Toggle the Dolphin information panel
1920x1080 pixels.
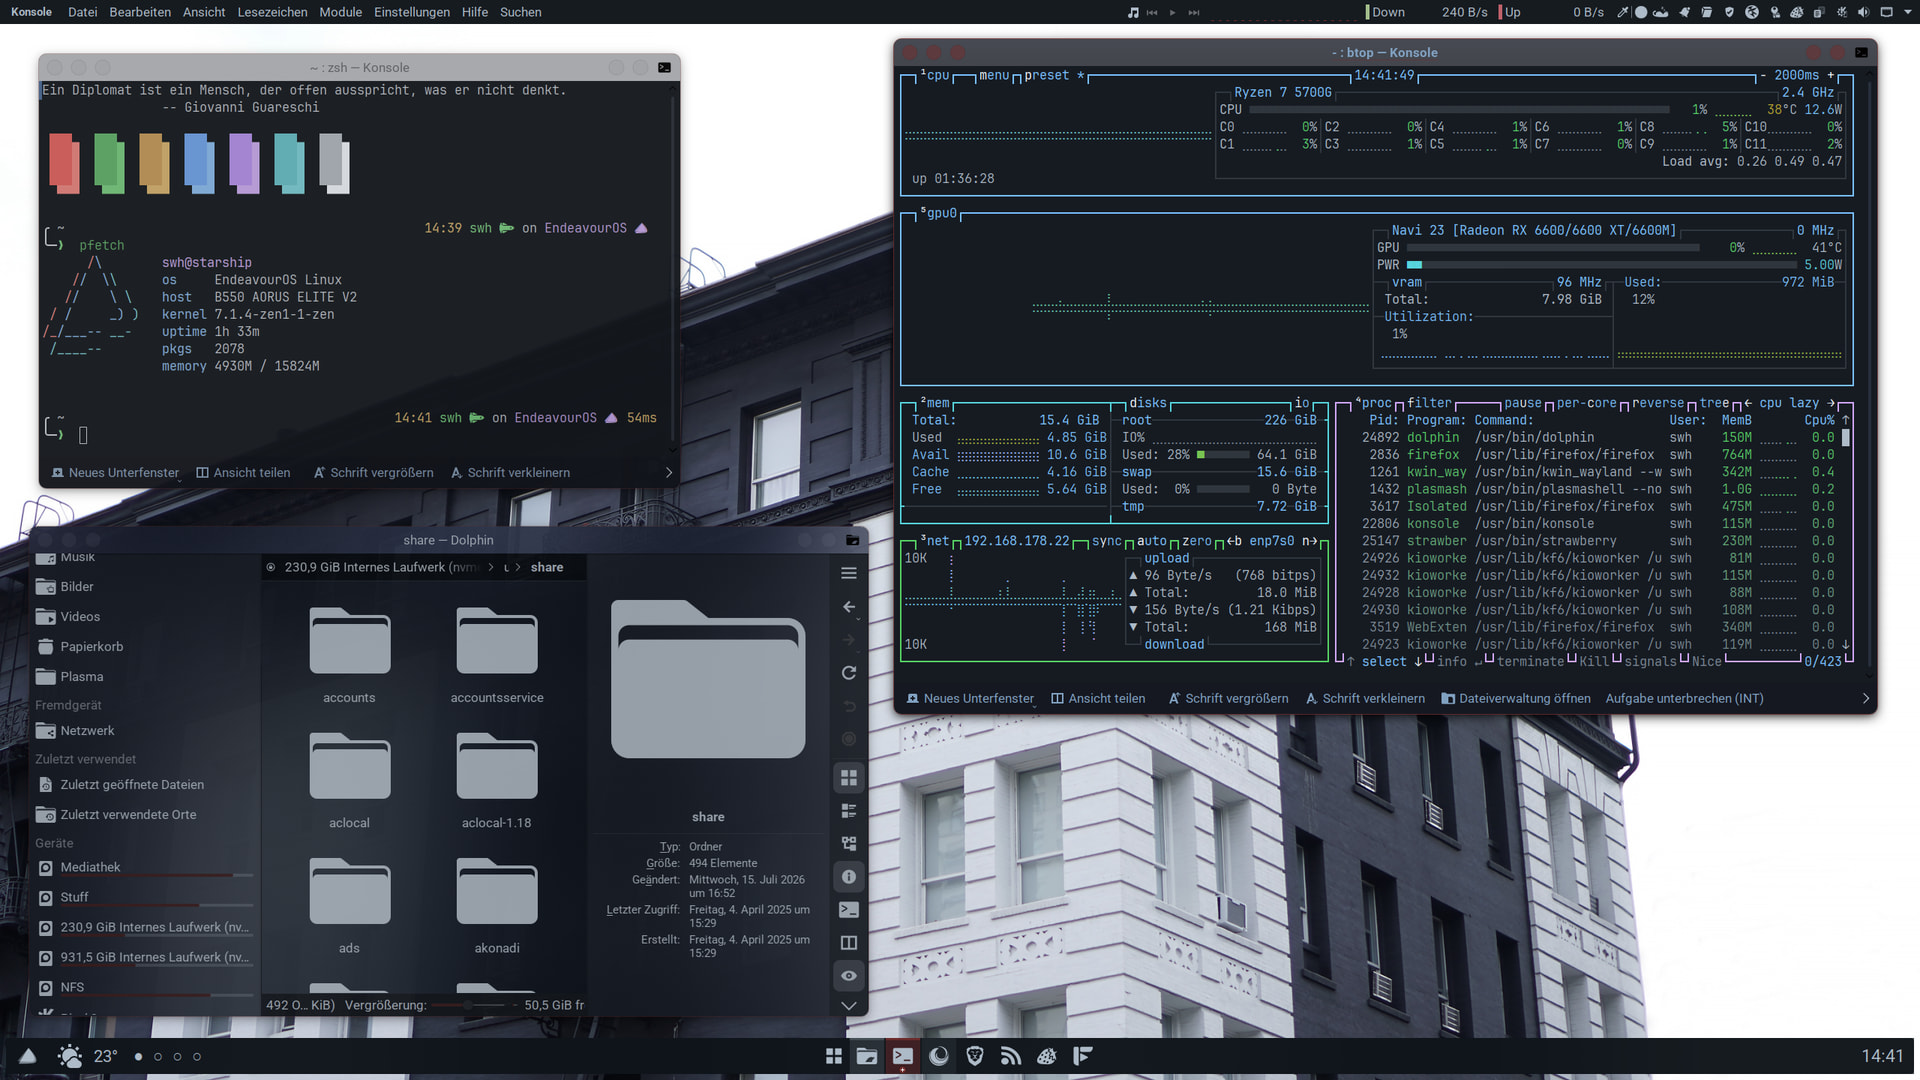tap(849, 877)
